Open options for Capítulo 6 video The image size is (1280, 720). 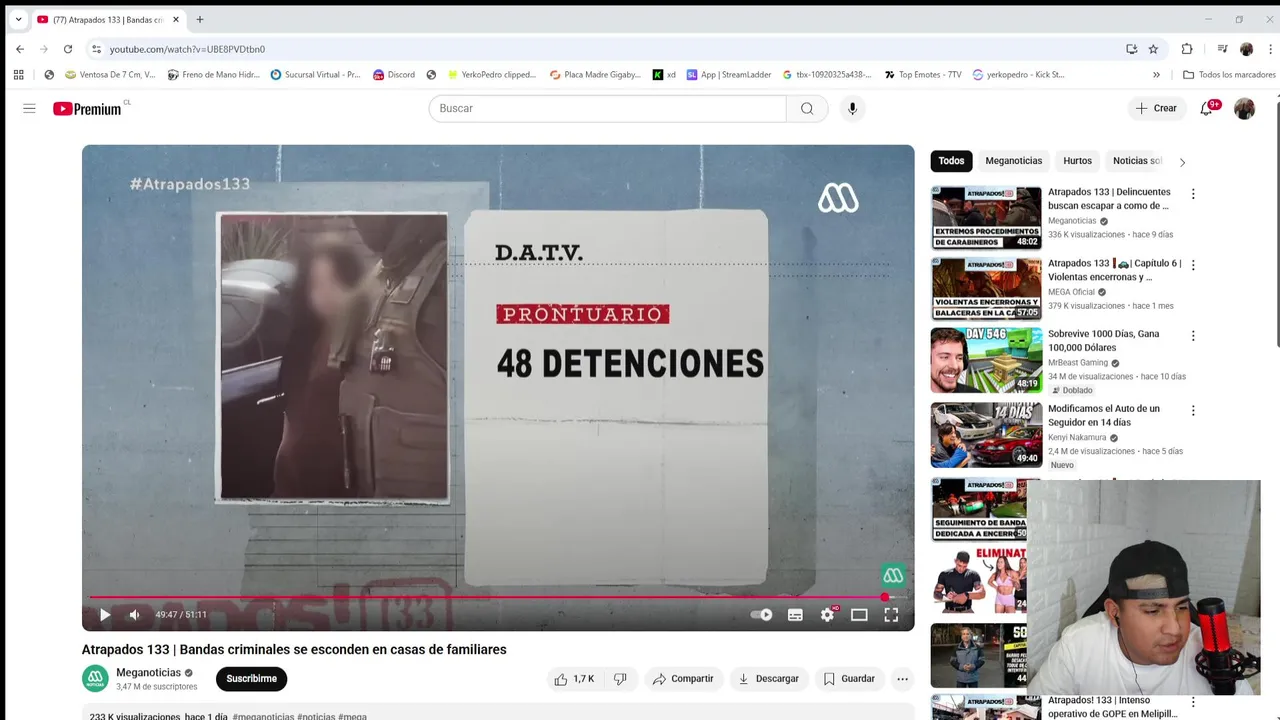[1192, 265]
